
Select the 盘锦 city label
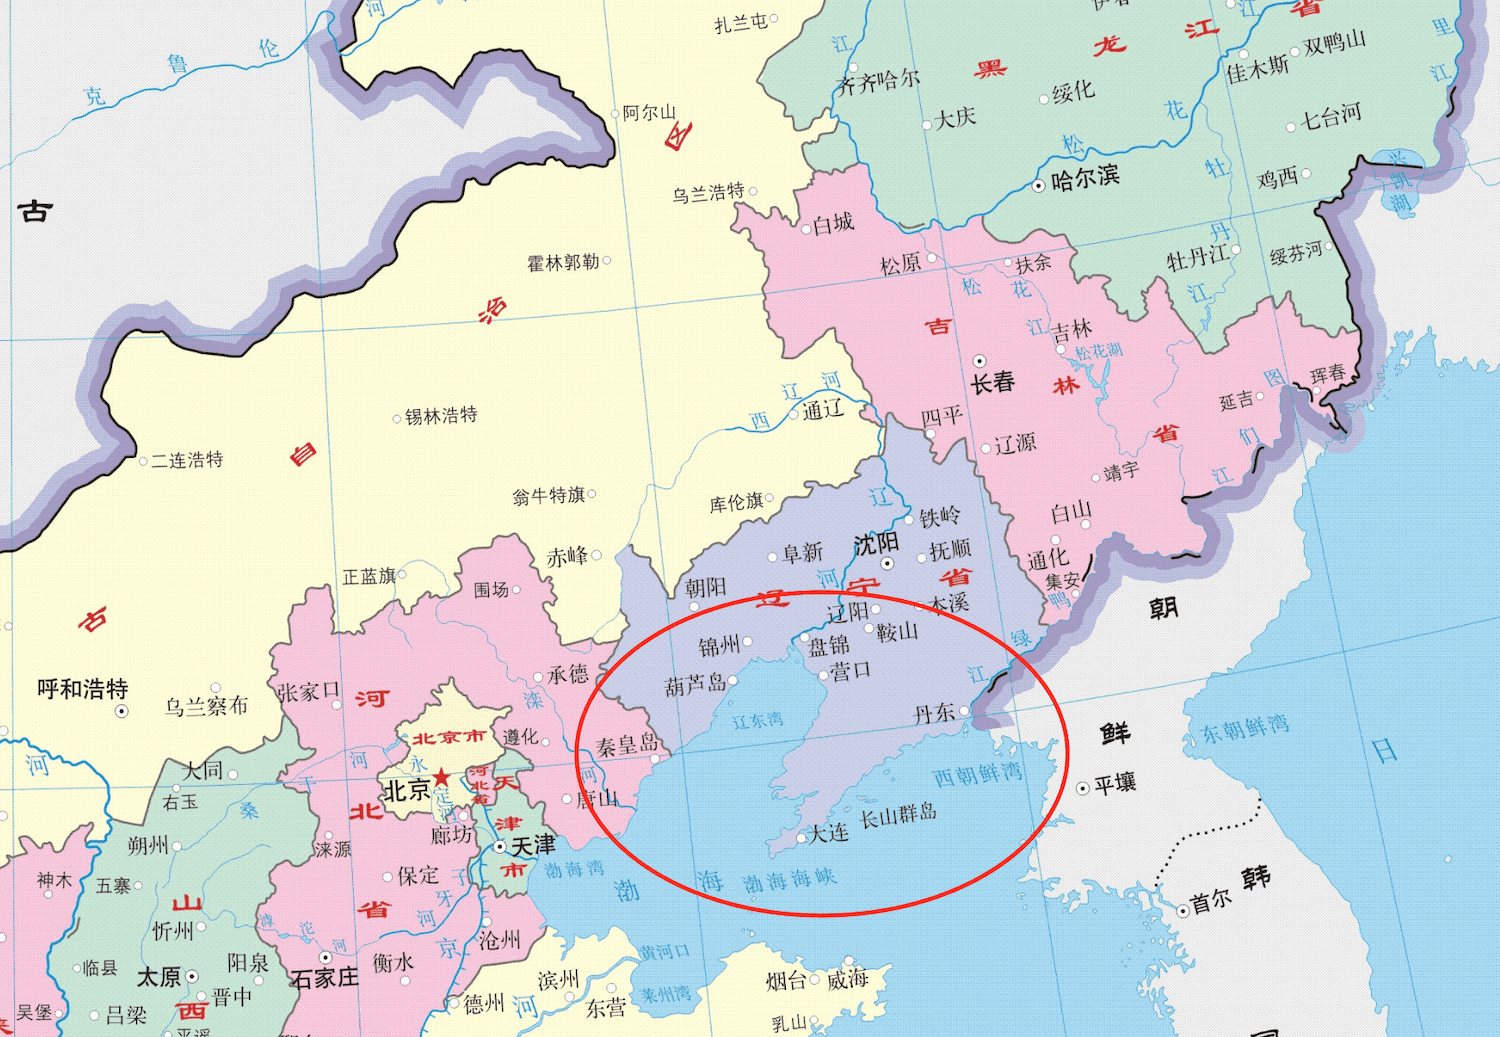coord(829,647)
